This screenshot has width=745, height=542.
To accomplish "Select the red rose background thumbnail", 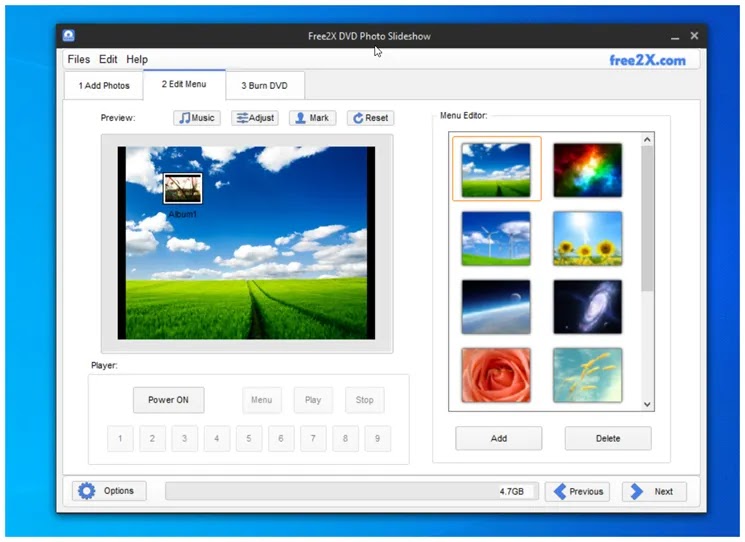I will 496,375.
